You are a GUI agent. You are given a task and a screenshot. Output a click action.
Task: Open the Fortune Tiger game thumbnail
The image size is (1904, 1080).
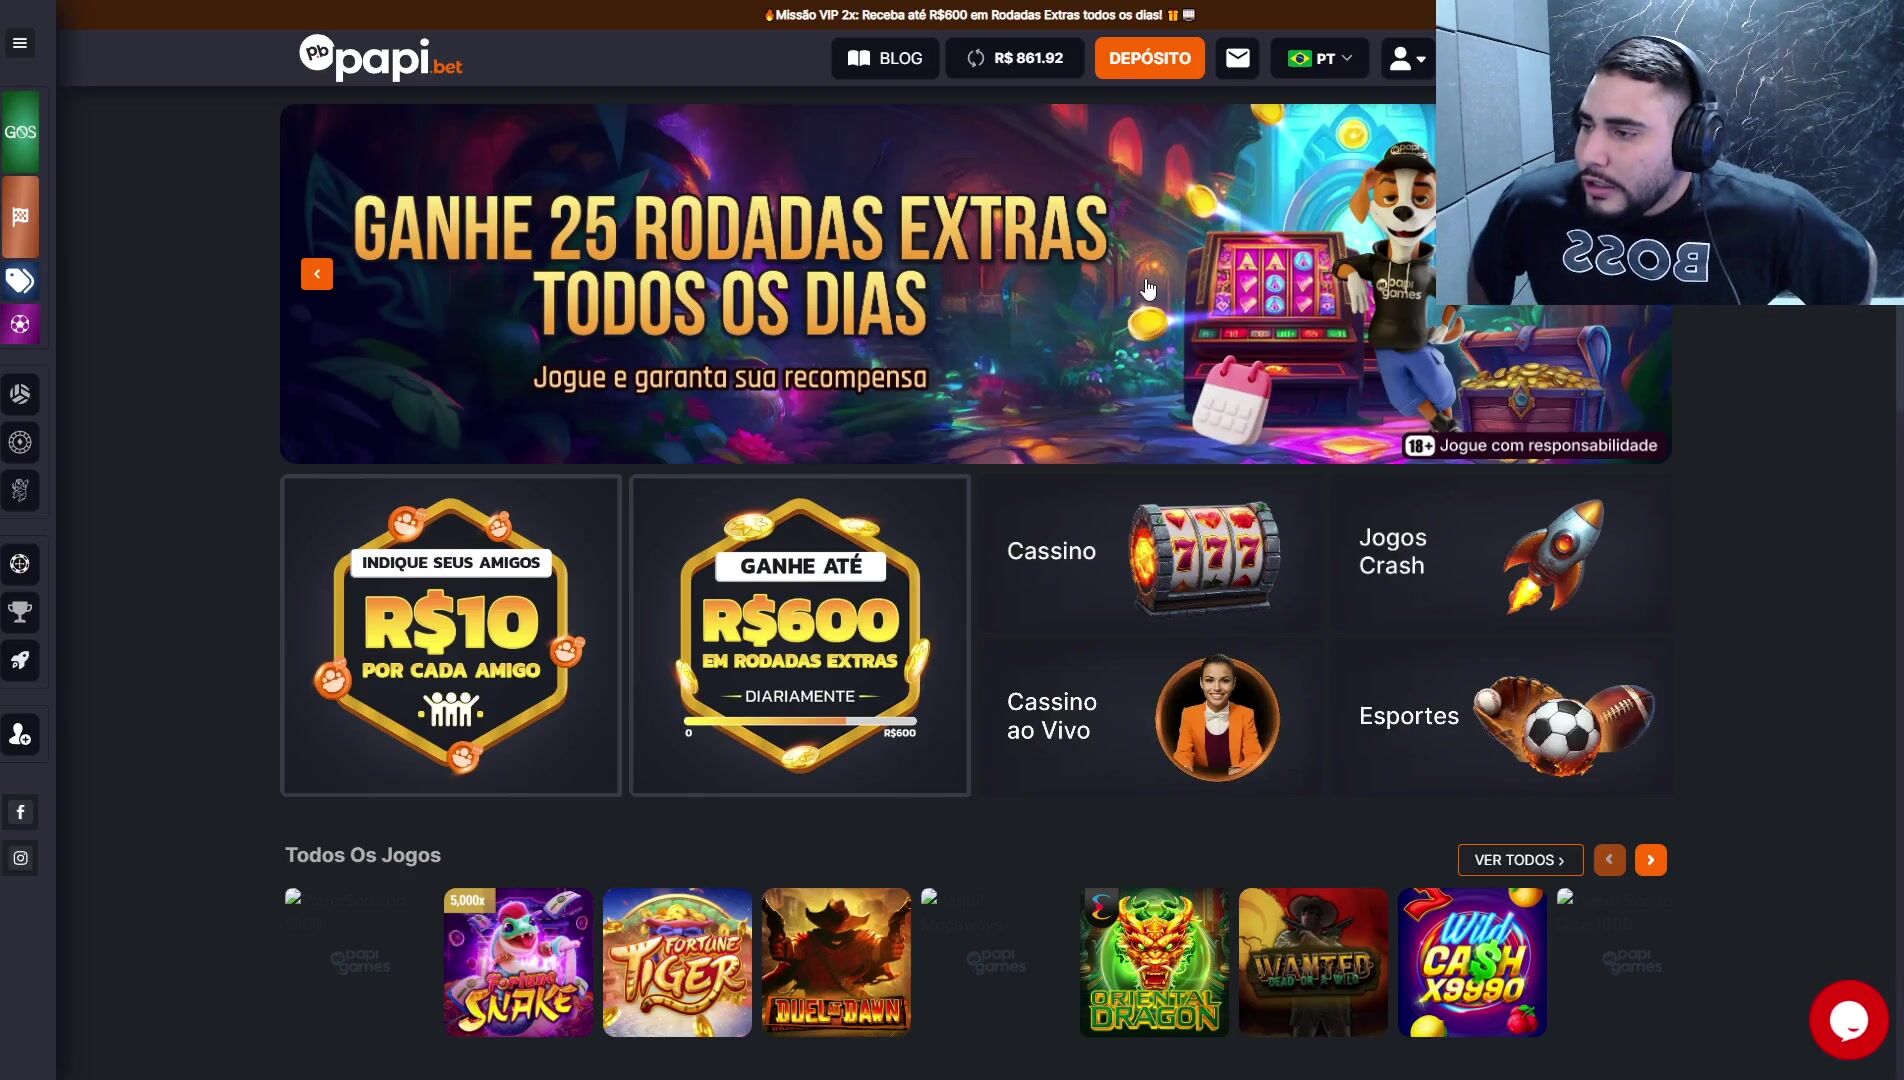coord(677,962)
